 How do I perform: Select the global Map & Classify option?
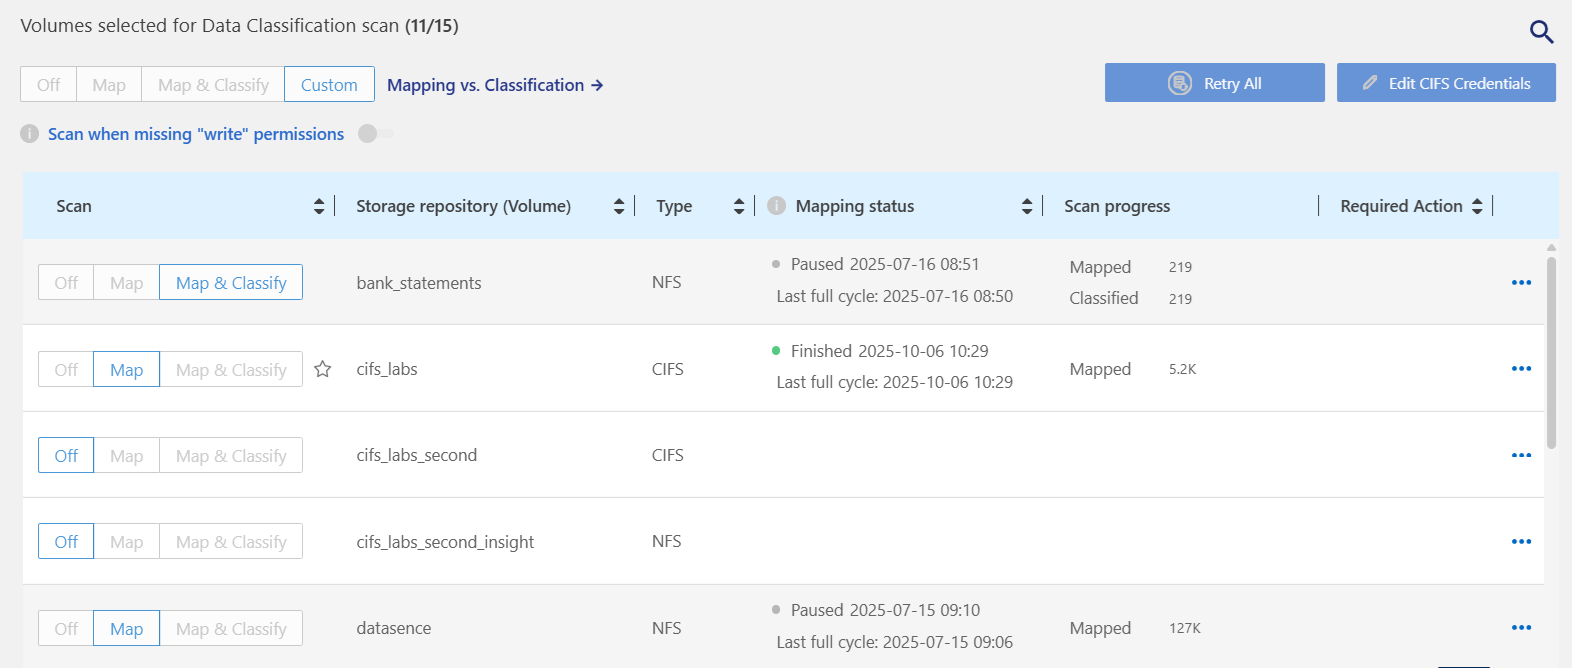coord(213,85)
